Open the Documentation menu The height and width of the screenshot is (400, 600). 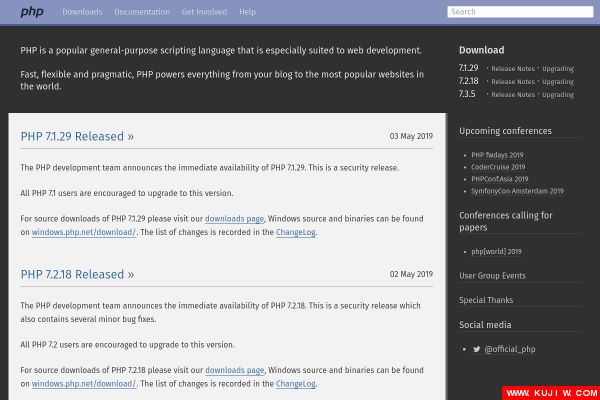click(x=142, y=12)
